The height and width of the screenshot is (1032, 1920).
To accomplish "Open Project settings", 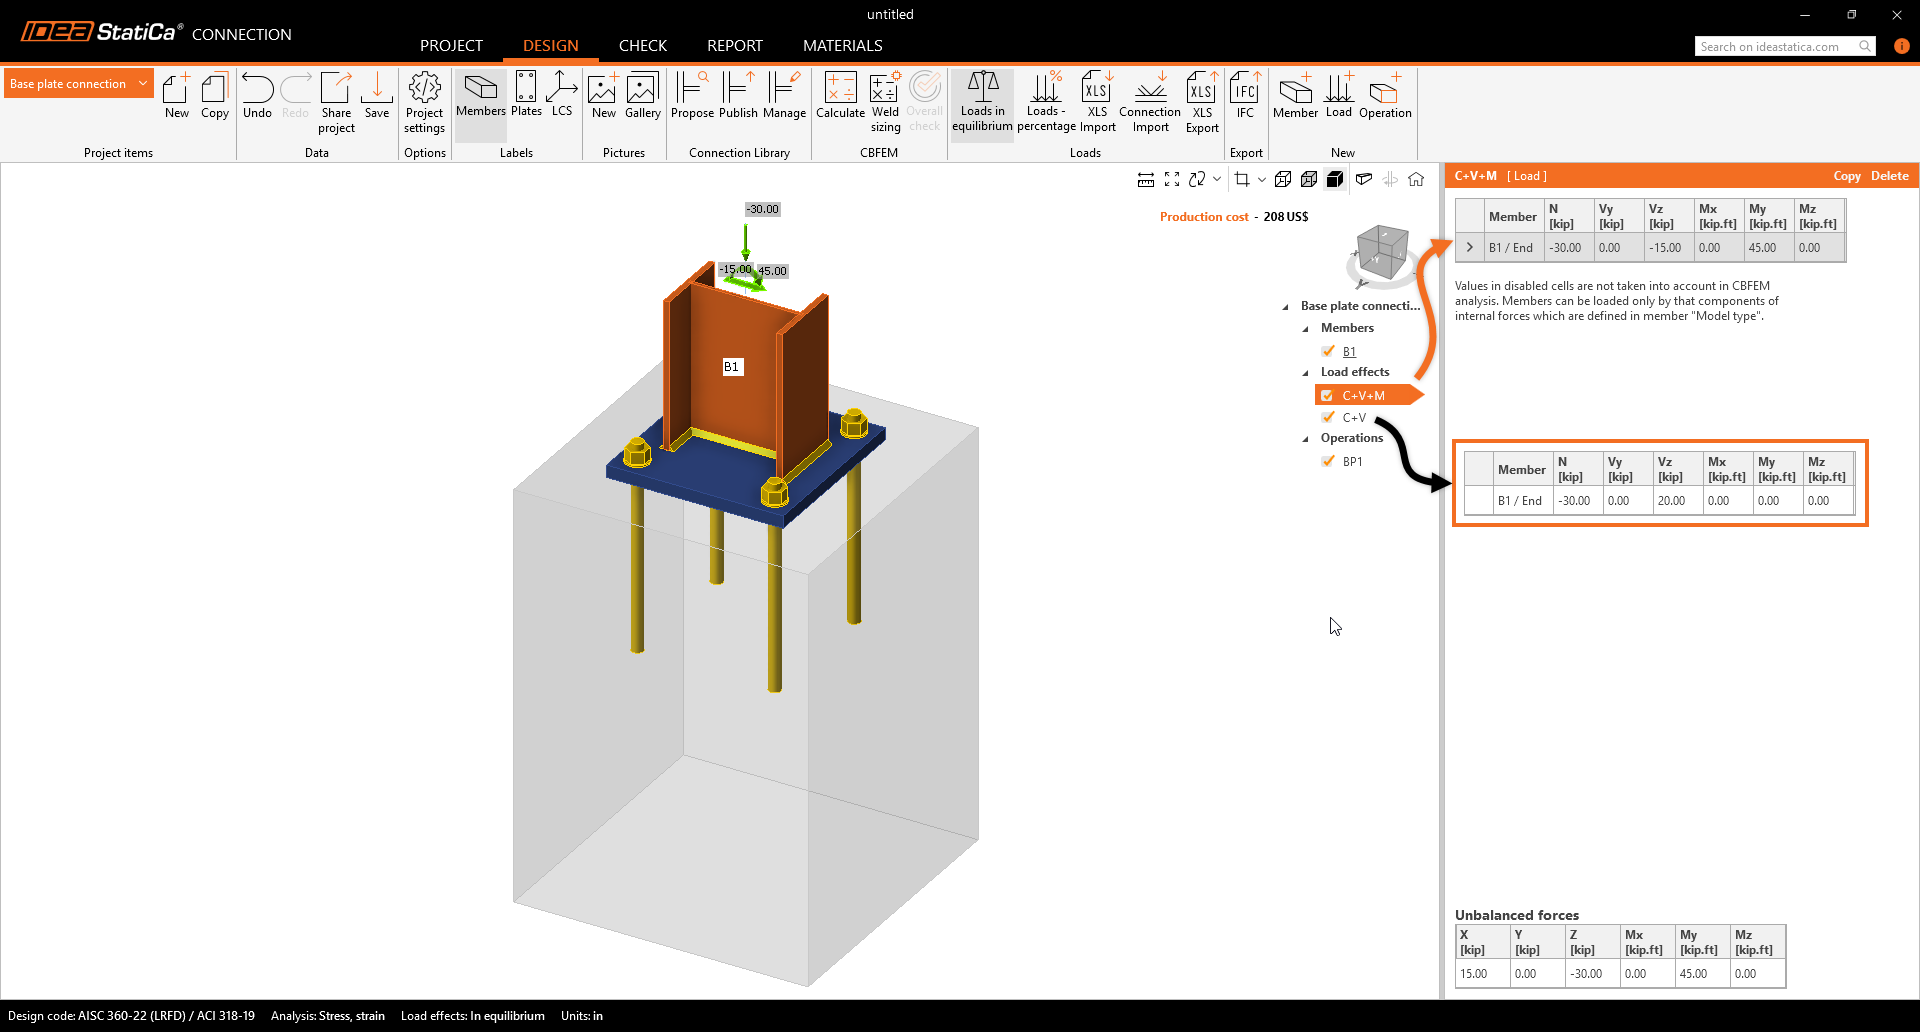I will 425,101.
